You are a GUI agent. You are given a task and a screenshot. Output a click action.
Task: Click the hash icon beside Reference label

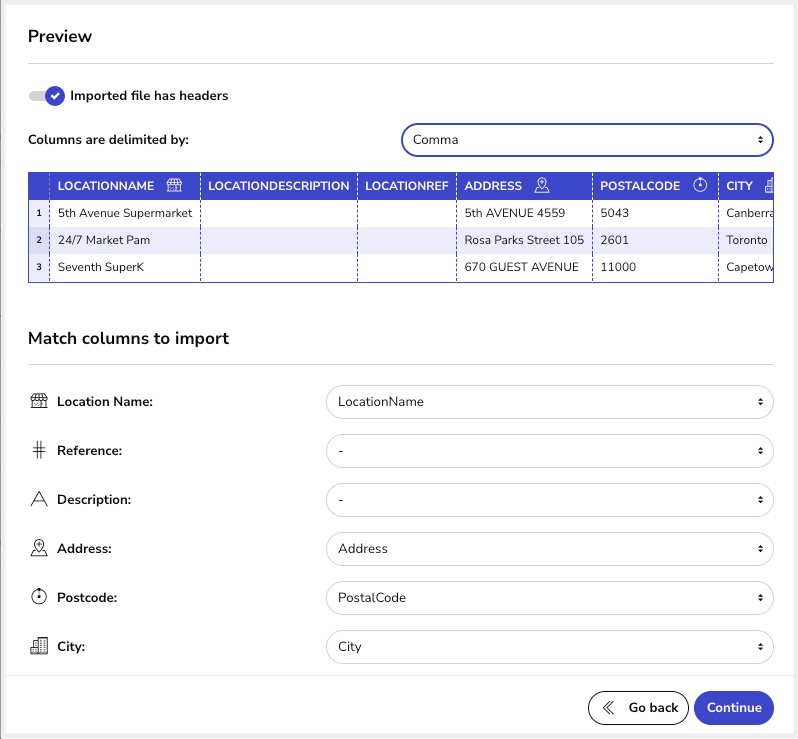pyautogui.click(x=39, y=450)
